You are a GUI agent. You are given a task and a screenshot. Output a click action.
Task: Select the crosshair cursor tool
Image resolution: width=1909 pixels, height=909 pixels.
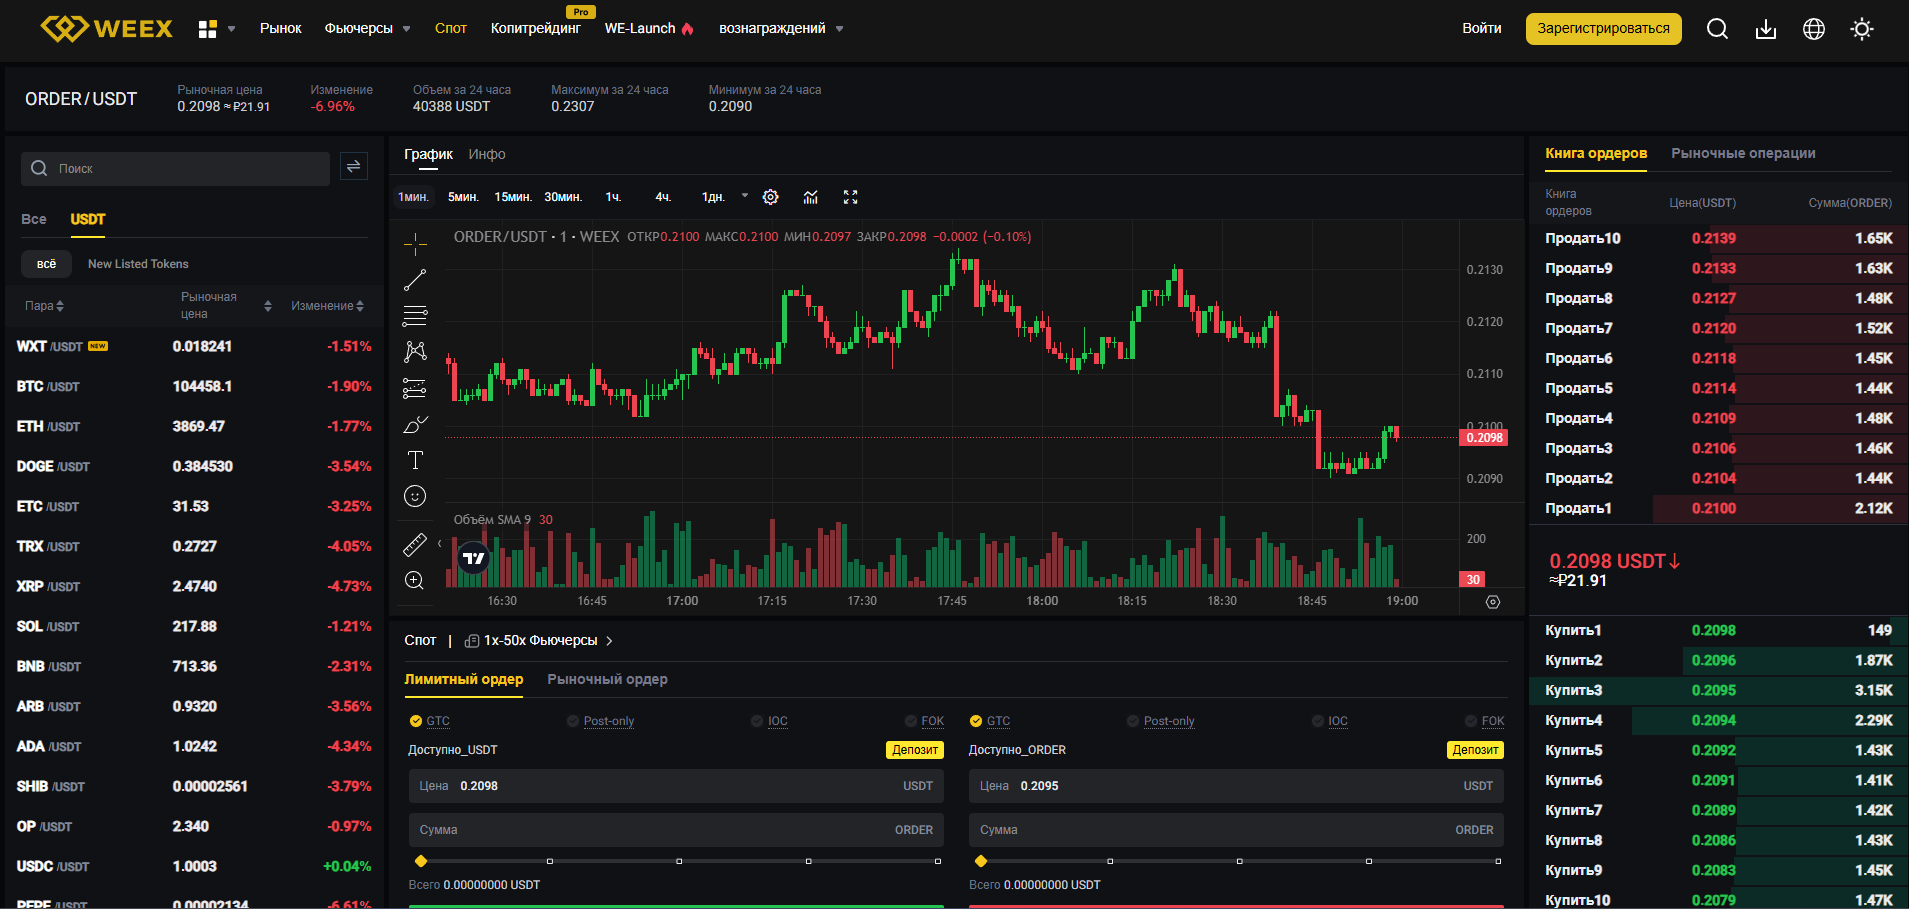click(415, 244)
